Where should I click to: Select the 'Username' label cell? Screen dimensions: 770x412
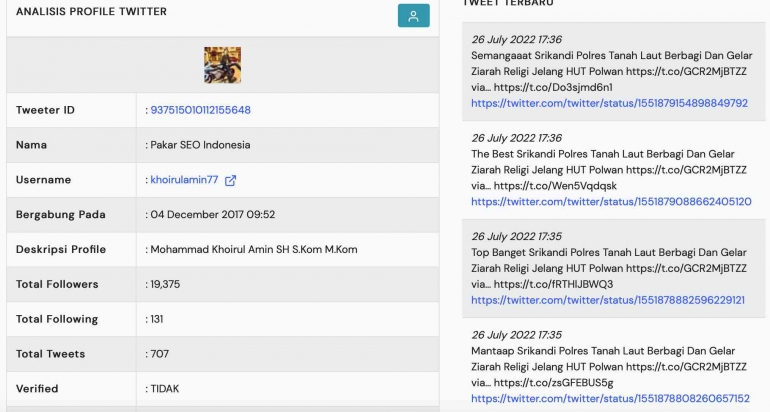coord(72,180)
